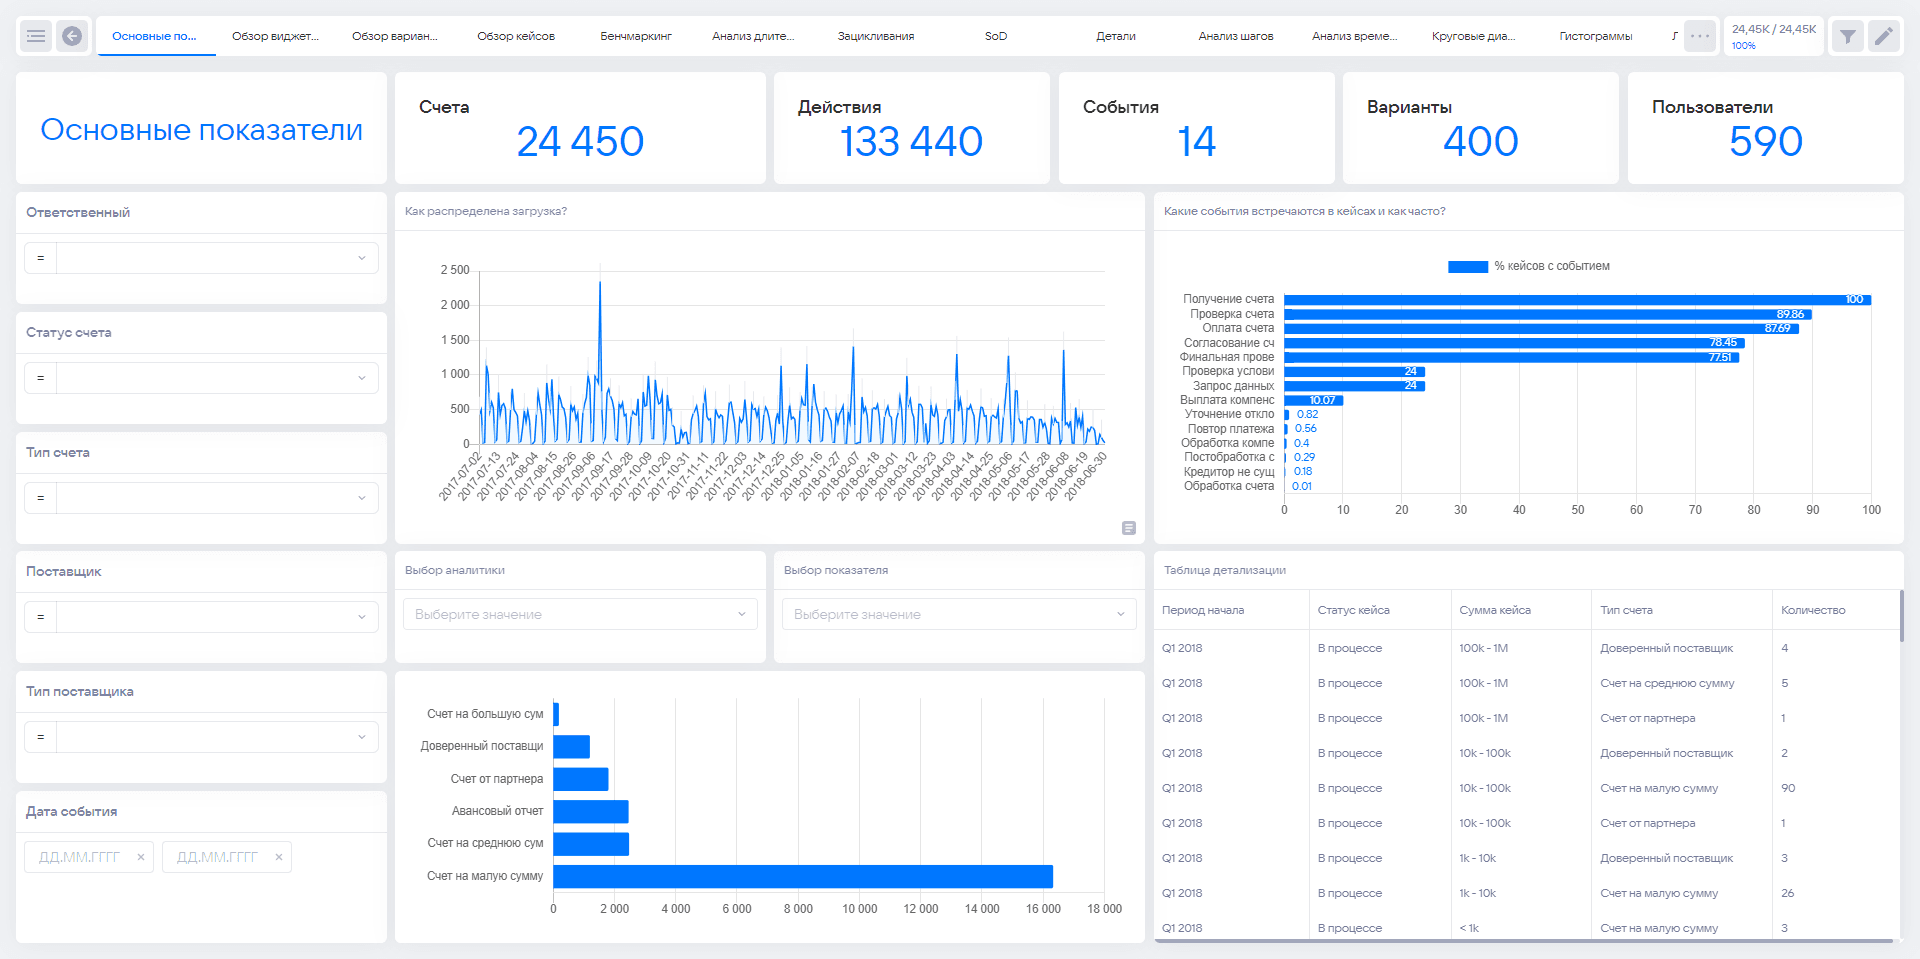
Task: Click the Выплата компенс bar labeled 10.07
Action: [1314, 400]
